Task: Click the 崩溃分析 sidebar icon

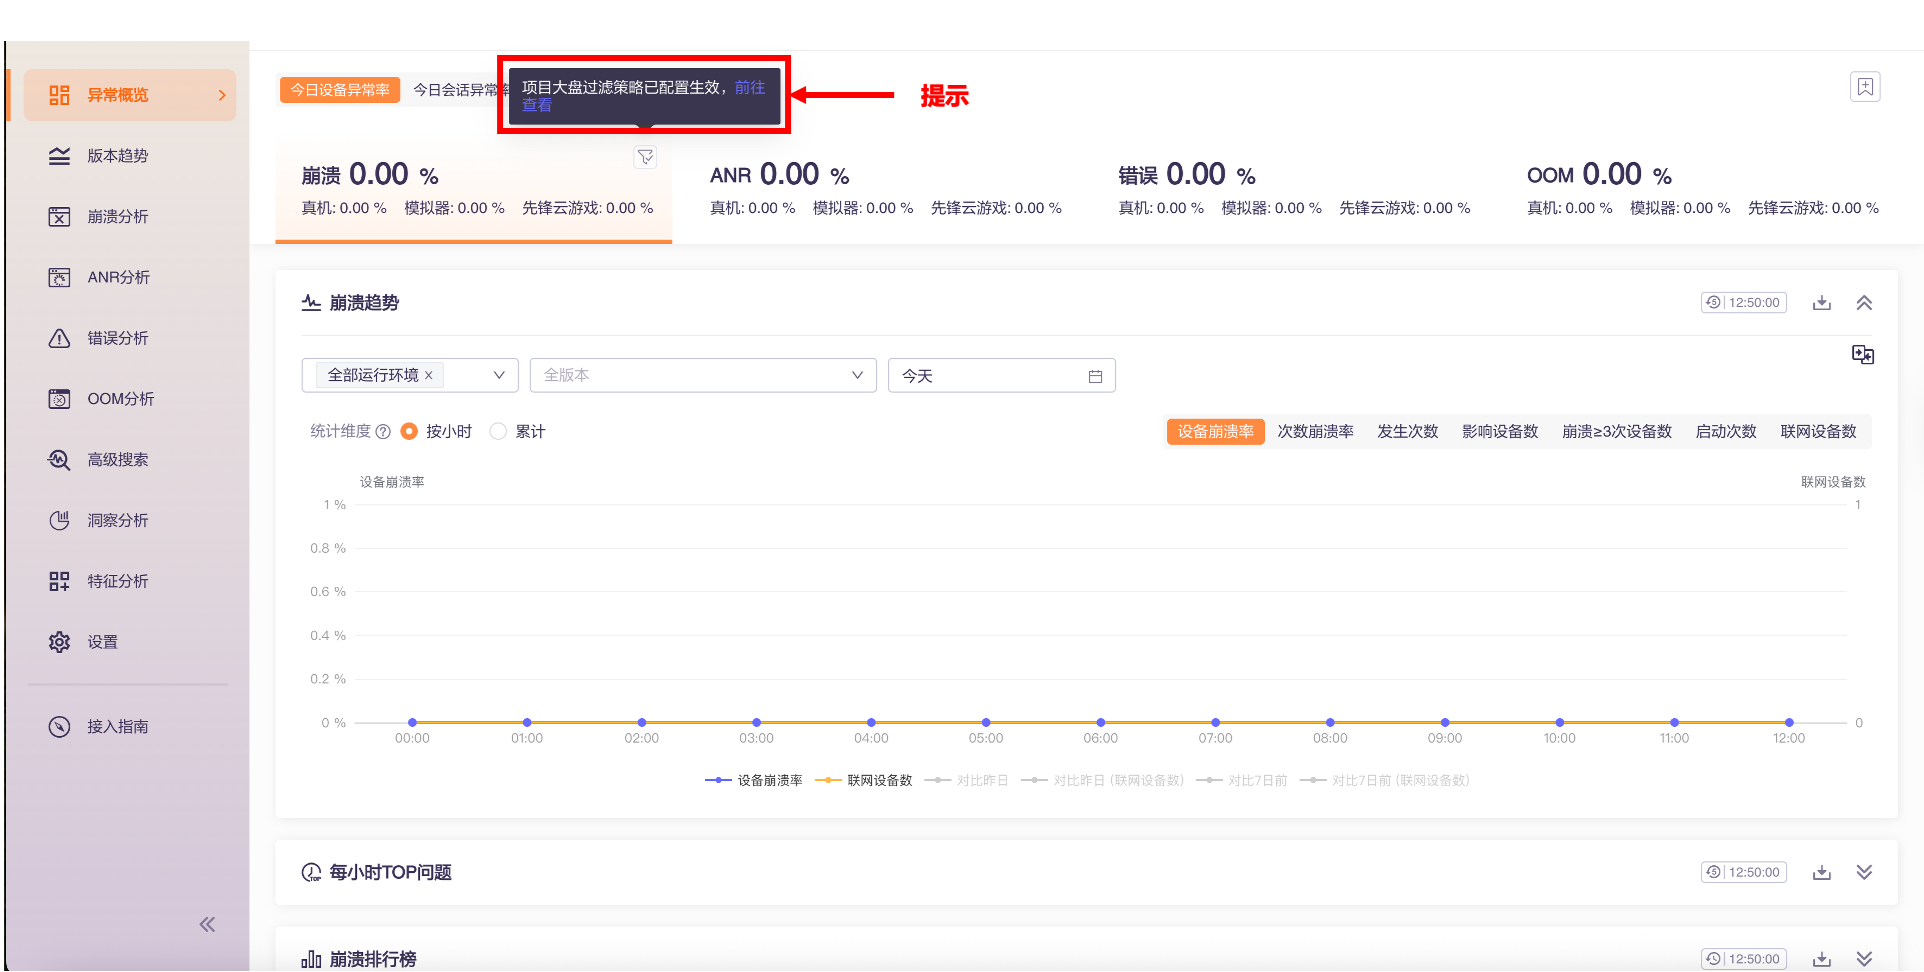Action: [60, 217]
